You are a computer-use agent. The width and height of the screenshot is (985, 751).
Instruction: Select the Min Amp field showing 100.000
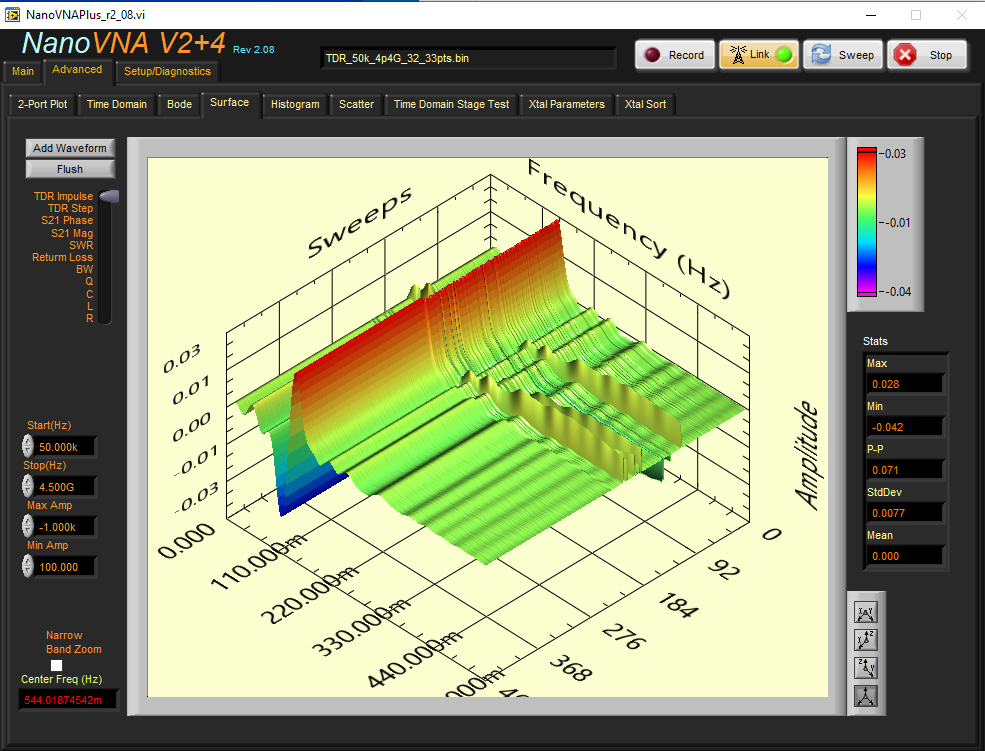[65, 568]
